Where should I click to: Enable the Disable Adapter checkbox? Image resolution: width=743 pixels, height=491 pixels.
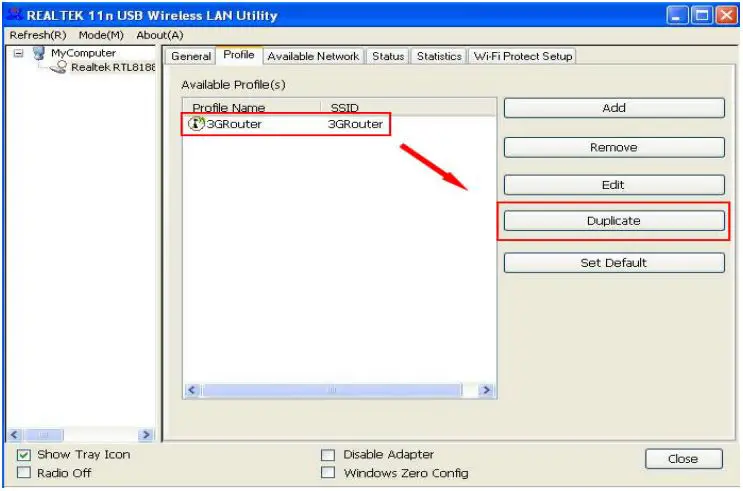pyautogui.click(x=328, y=455)
